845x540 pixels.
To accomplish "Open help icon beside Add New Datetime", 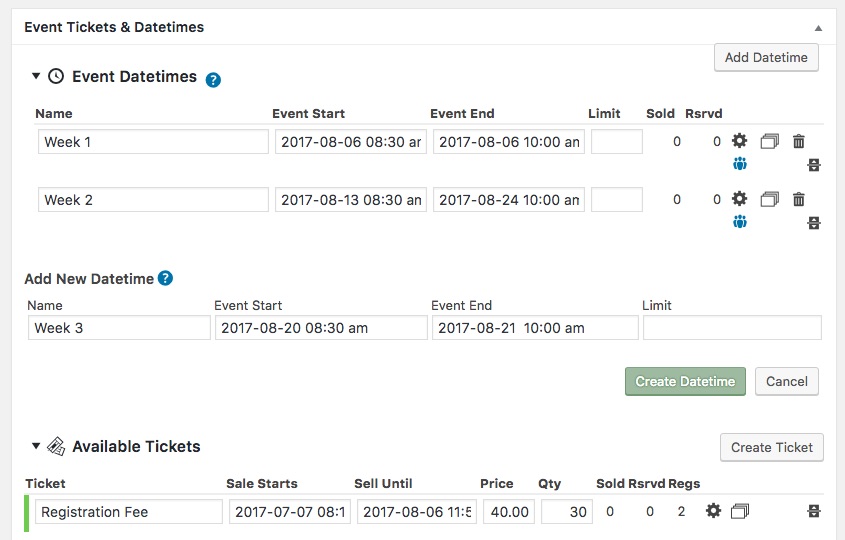I will [166, 279].
